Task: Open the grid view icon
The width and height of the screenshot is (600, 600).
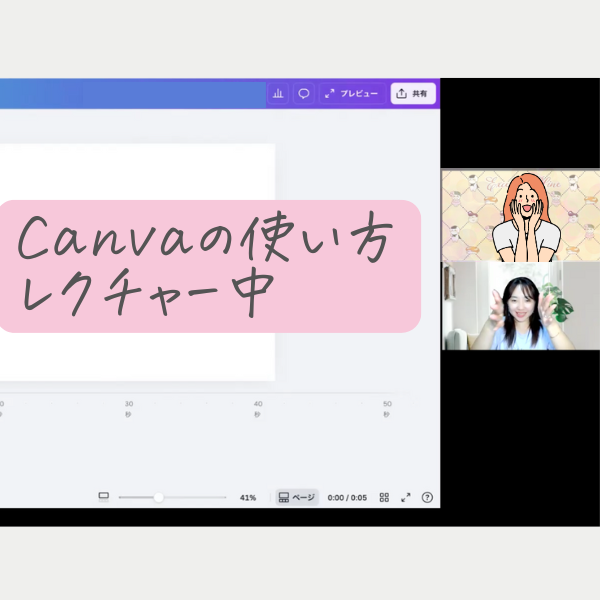Action: coord(384,497)
